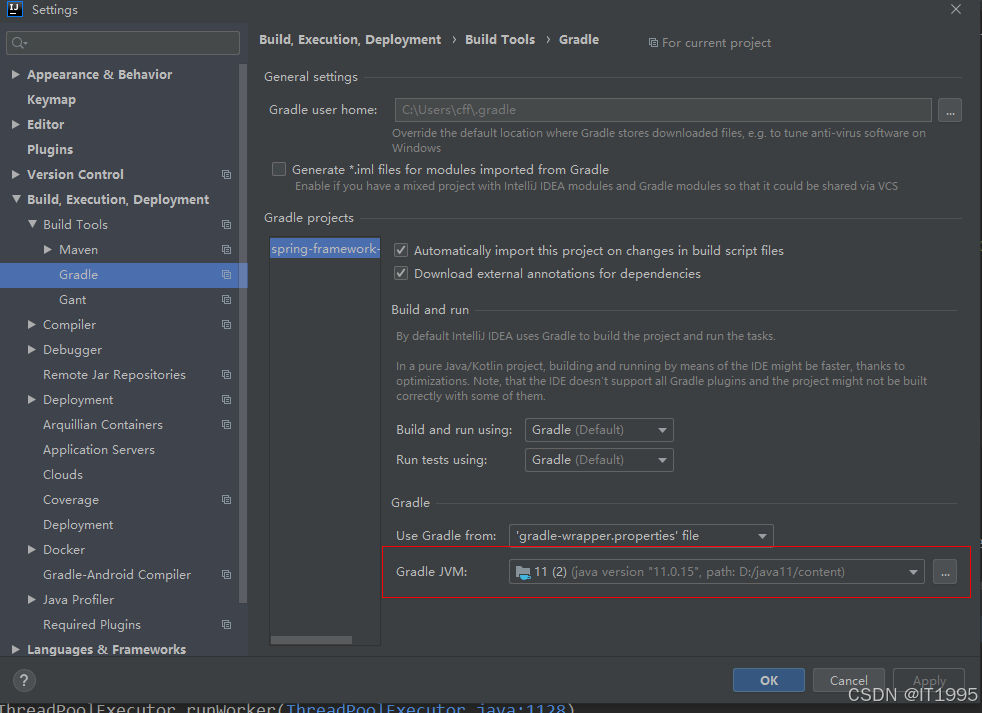Viewport: 982px width, 713px height.
Task: Click the project-level icon beside Gradle-Android Compiler
Action: click(227, 575)
